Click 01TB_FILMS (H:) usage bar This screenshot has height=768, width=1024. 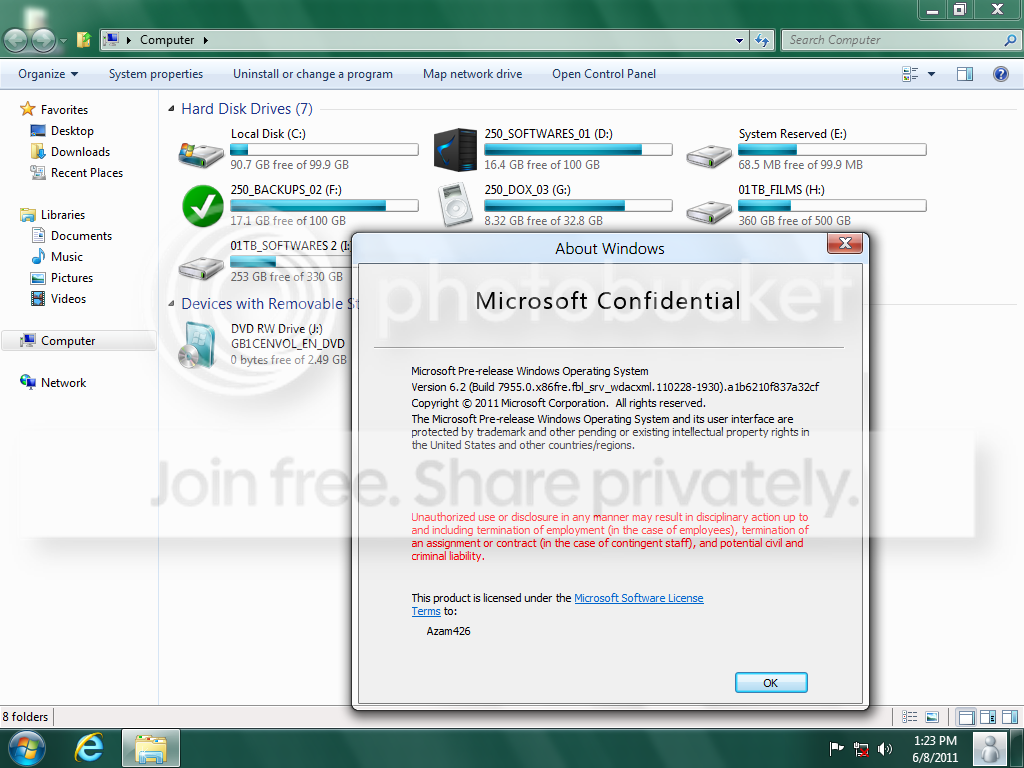[x=832, y=206]
